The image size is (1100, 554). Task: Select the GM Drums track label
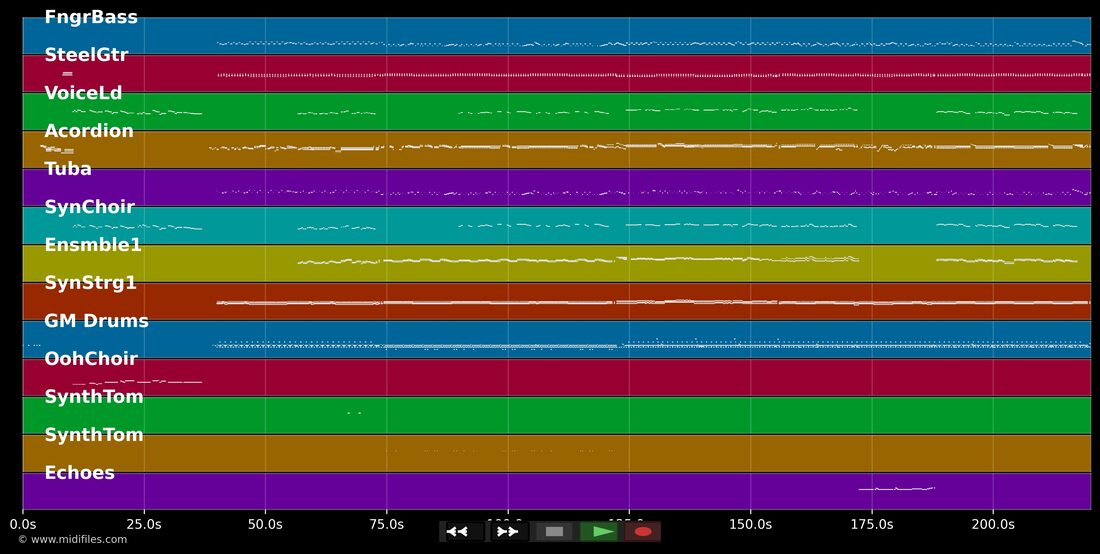point(97,320)
